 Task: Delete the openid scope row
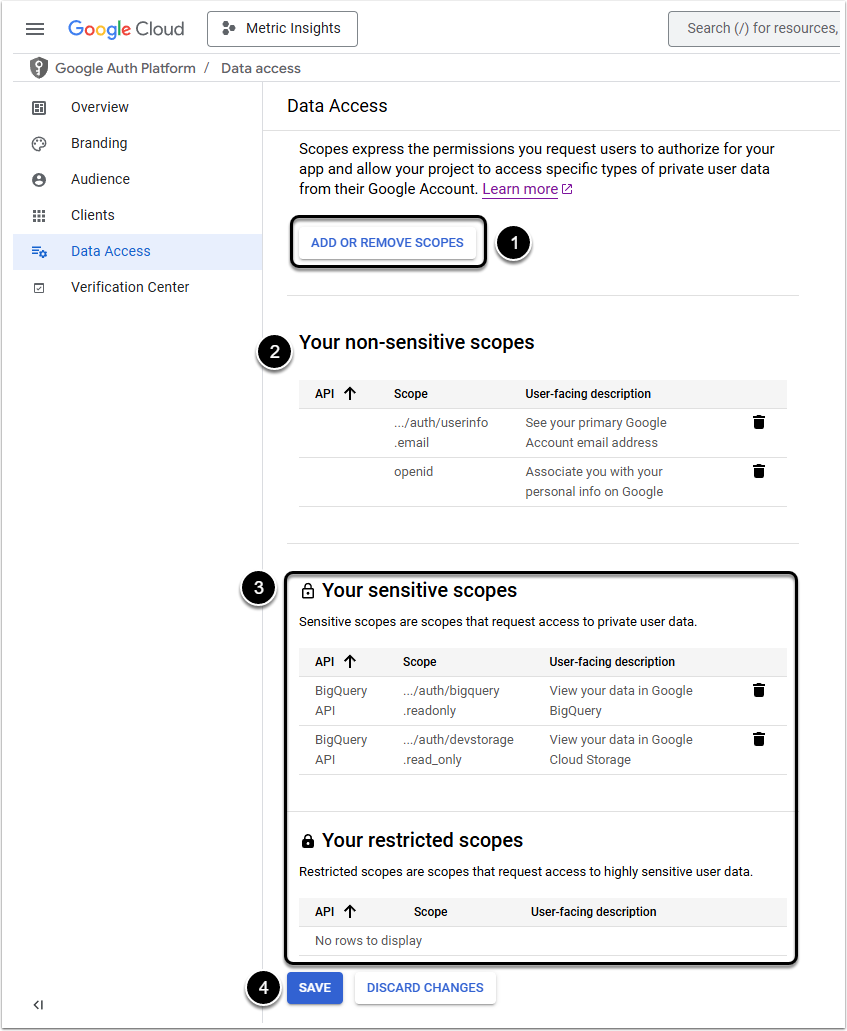pyautogui.click(x=759, y=471)
